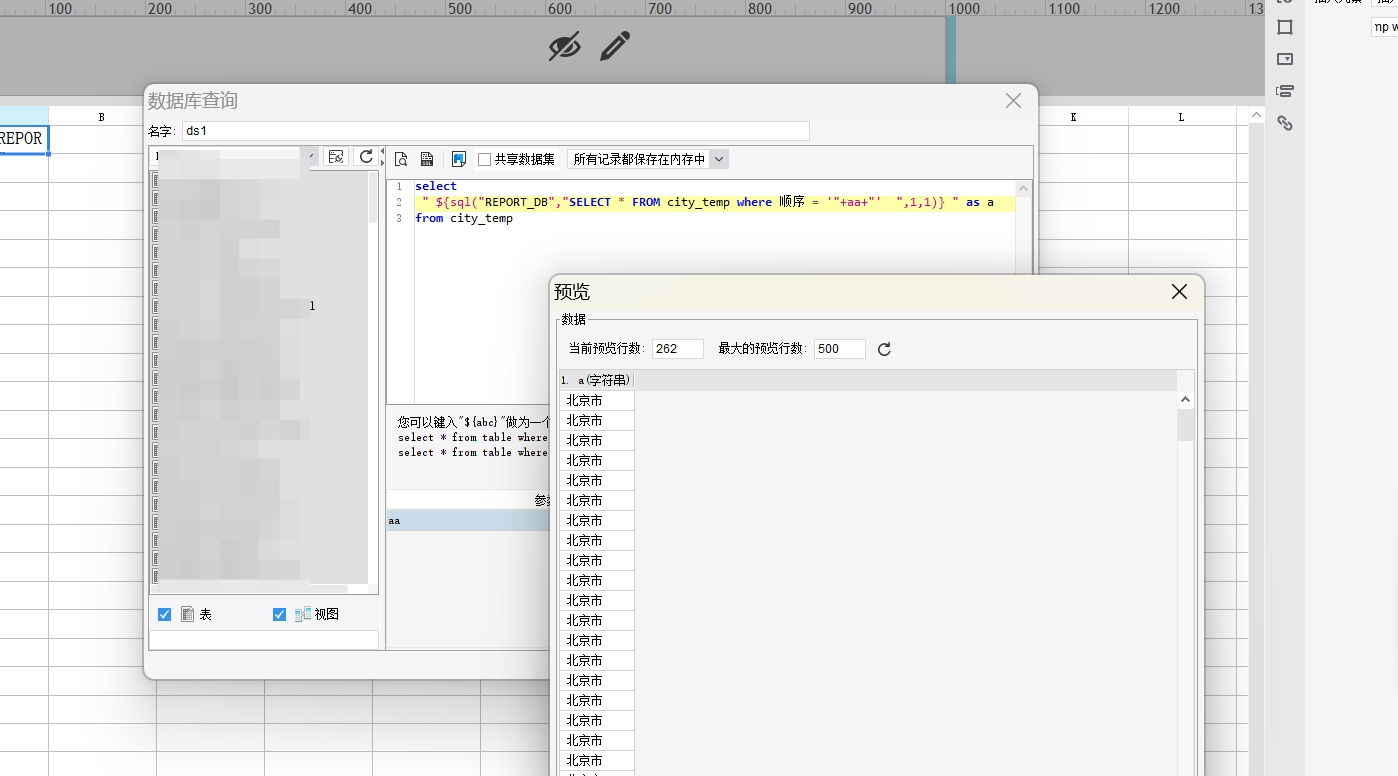Click the preview list scrollbar thumb
The image size is (1398, 776).
coord(1185,425)
